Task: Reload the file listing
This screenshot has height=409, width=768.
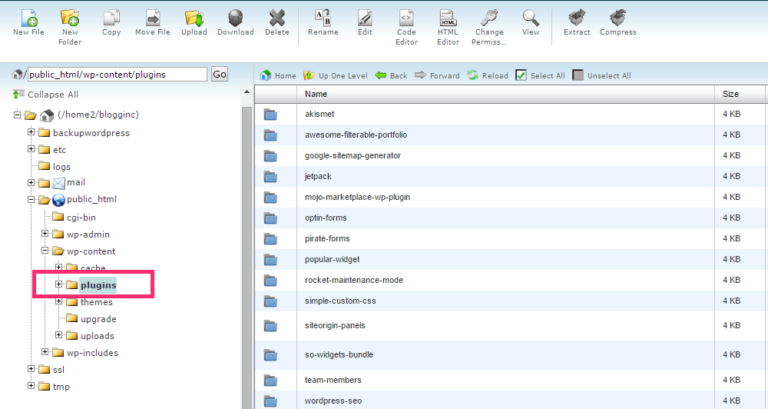Action: point(488,75)
